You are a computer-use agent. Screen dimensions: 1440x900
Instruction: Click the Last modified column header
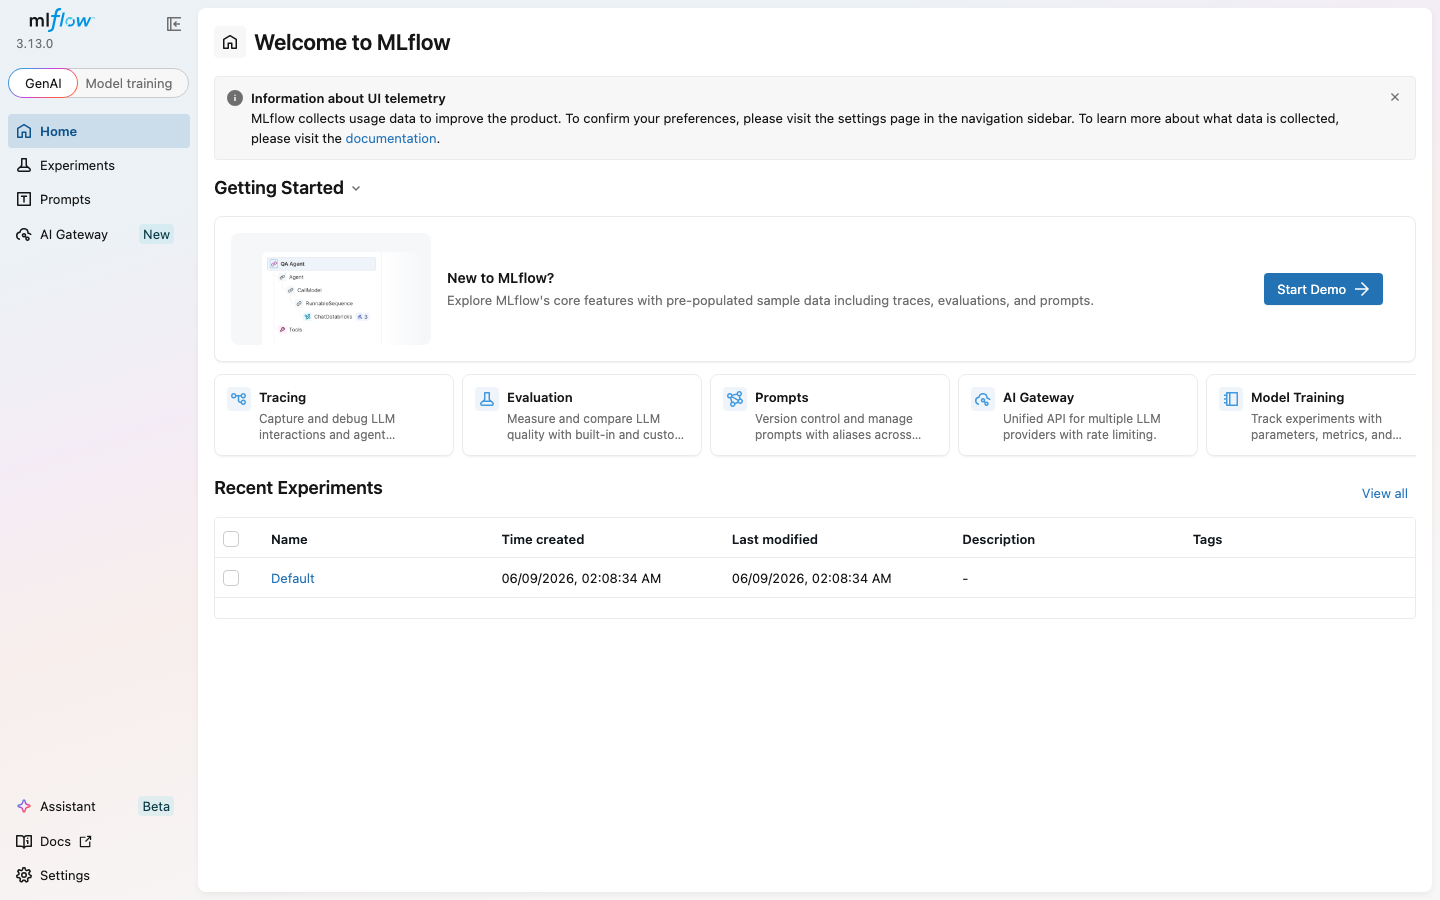coord(774,539)
